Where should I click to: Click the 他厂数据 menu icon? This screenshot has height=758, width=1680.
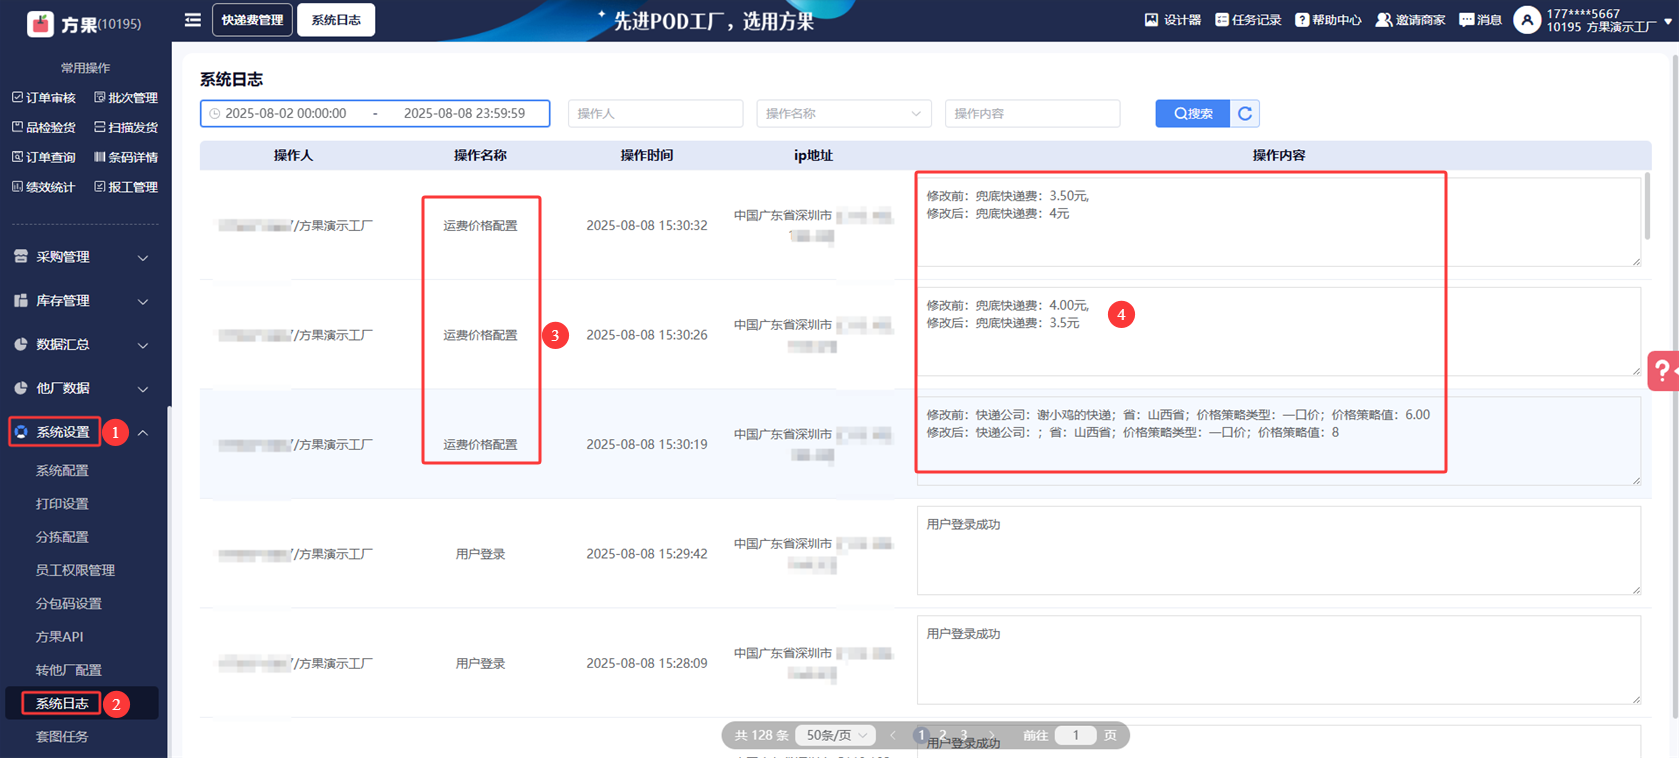coord(21,388)
